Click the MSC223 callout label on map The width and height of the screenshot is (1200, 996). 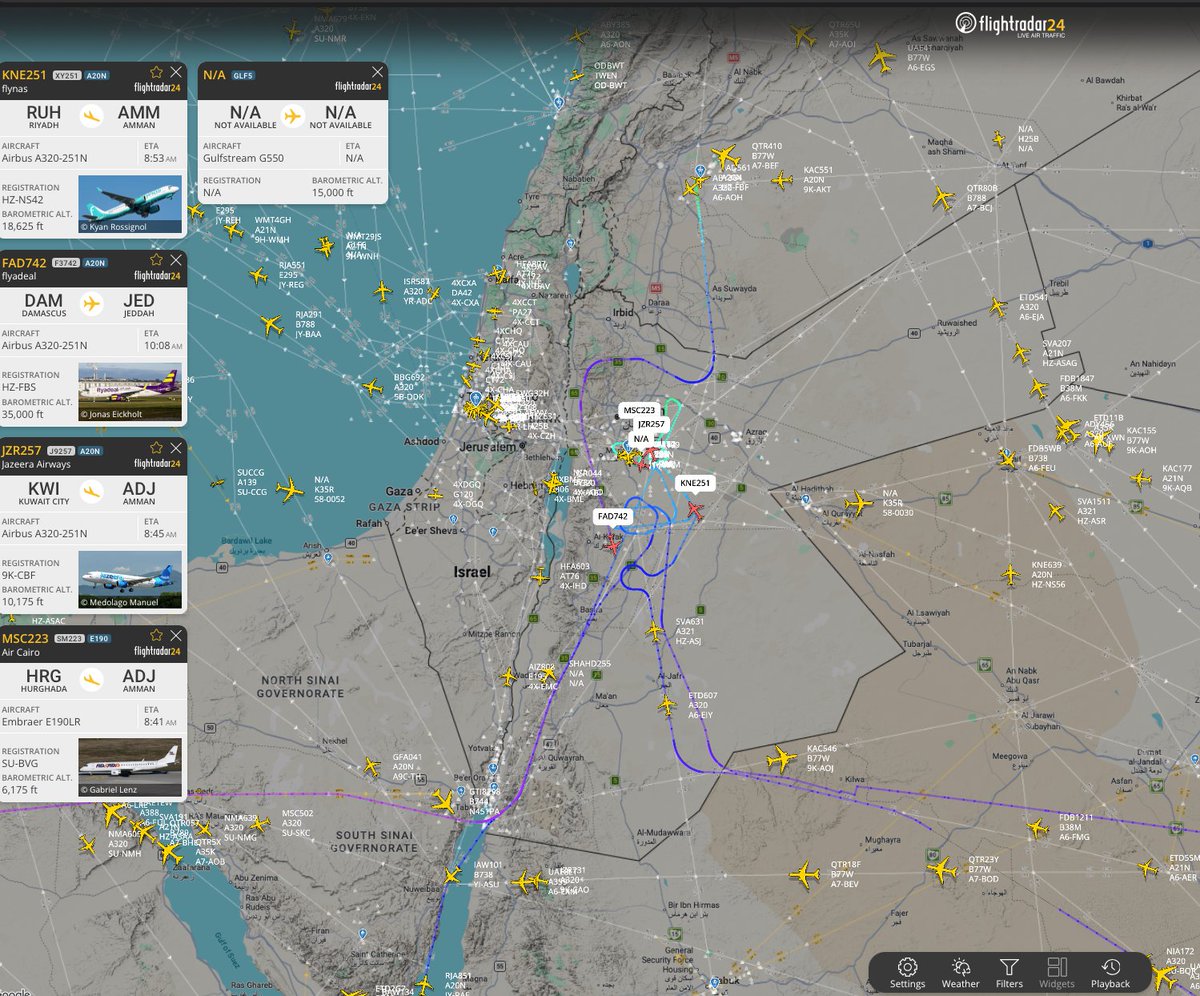pos(639,410)
